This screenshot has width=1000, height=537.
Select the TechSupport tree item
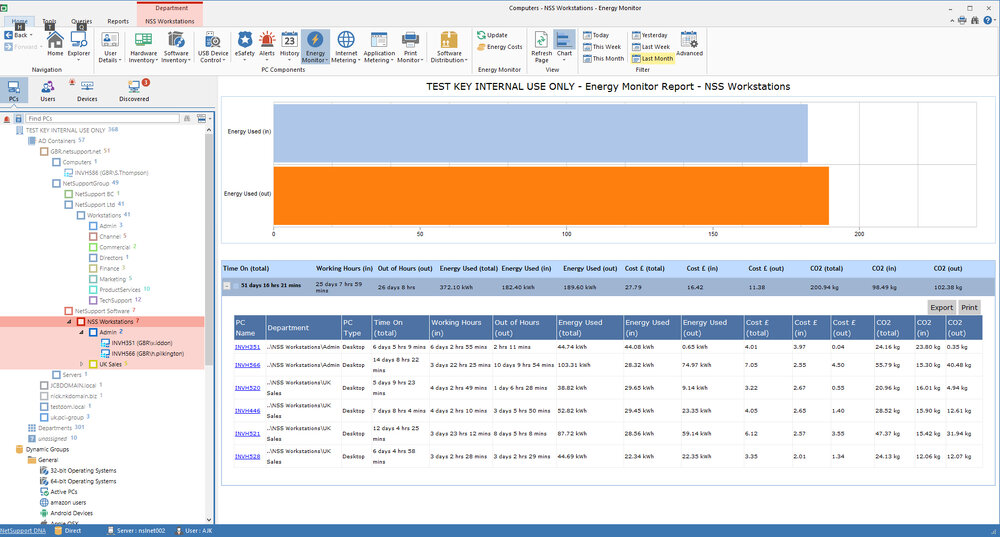click(x=115, y=300)
